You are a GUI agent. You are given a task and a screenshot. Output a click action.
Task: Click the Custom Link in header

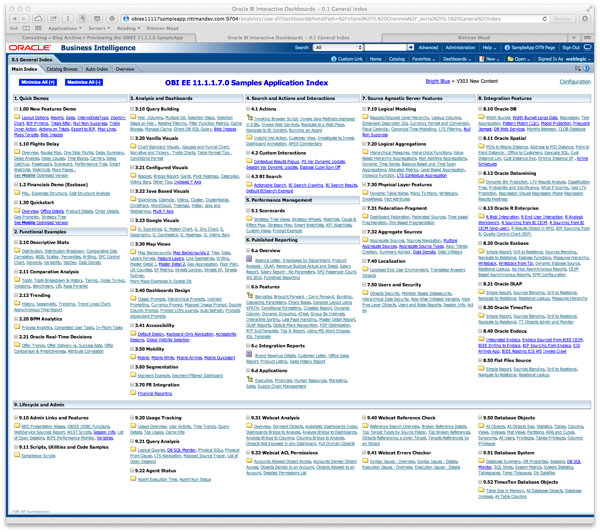[347, 59]
